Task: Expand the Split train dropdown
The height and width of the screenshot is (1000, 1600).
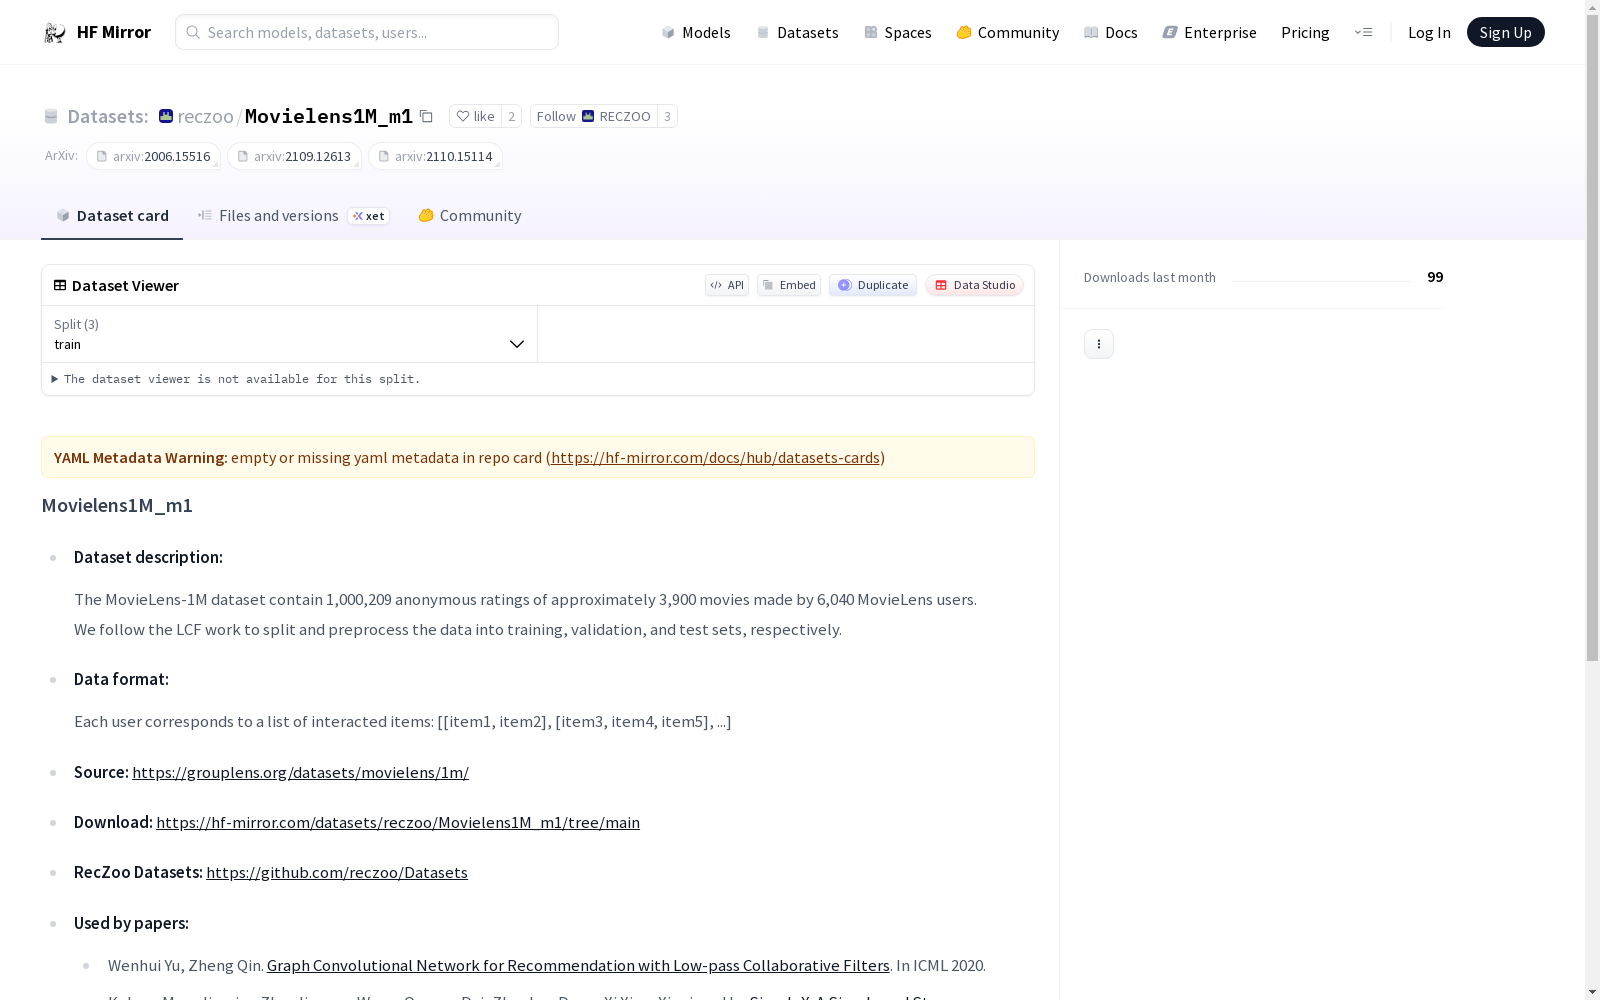Action: (x=290, y=334)
